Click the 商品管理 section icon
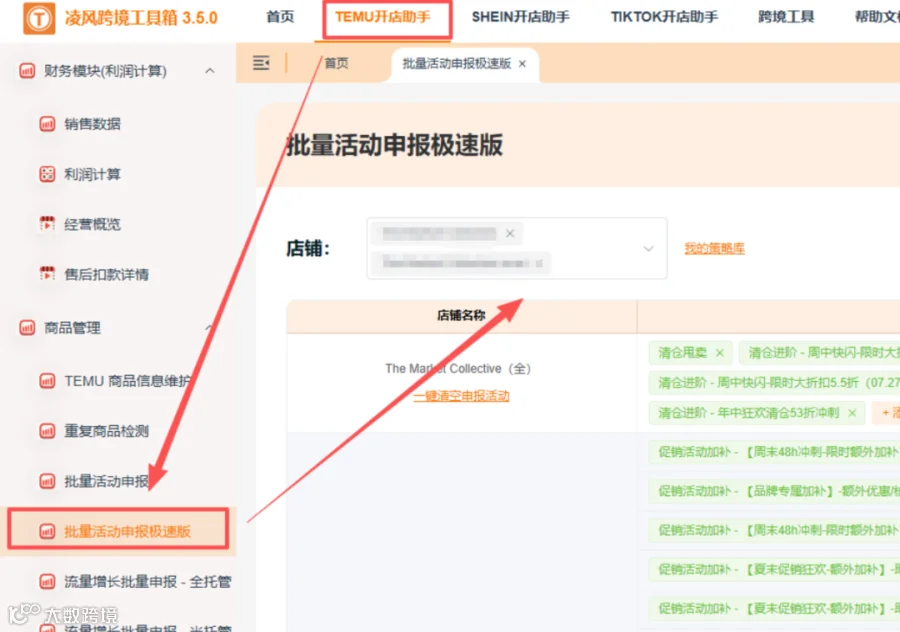The height and width of the screenshot is (632, 900). coord(27,327)
